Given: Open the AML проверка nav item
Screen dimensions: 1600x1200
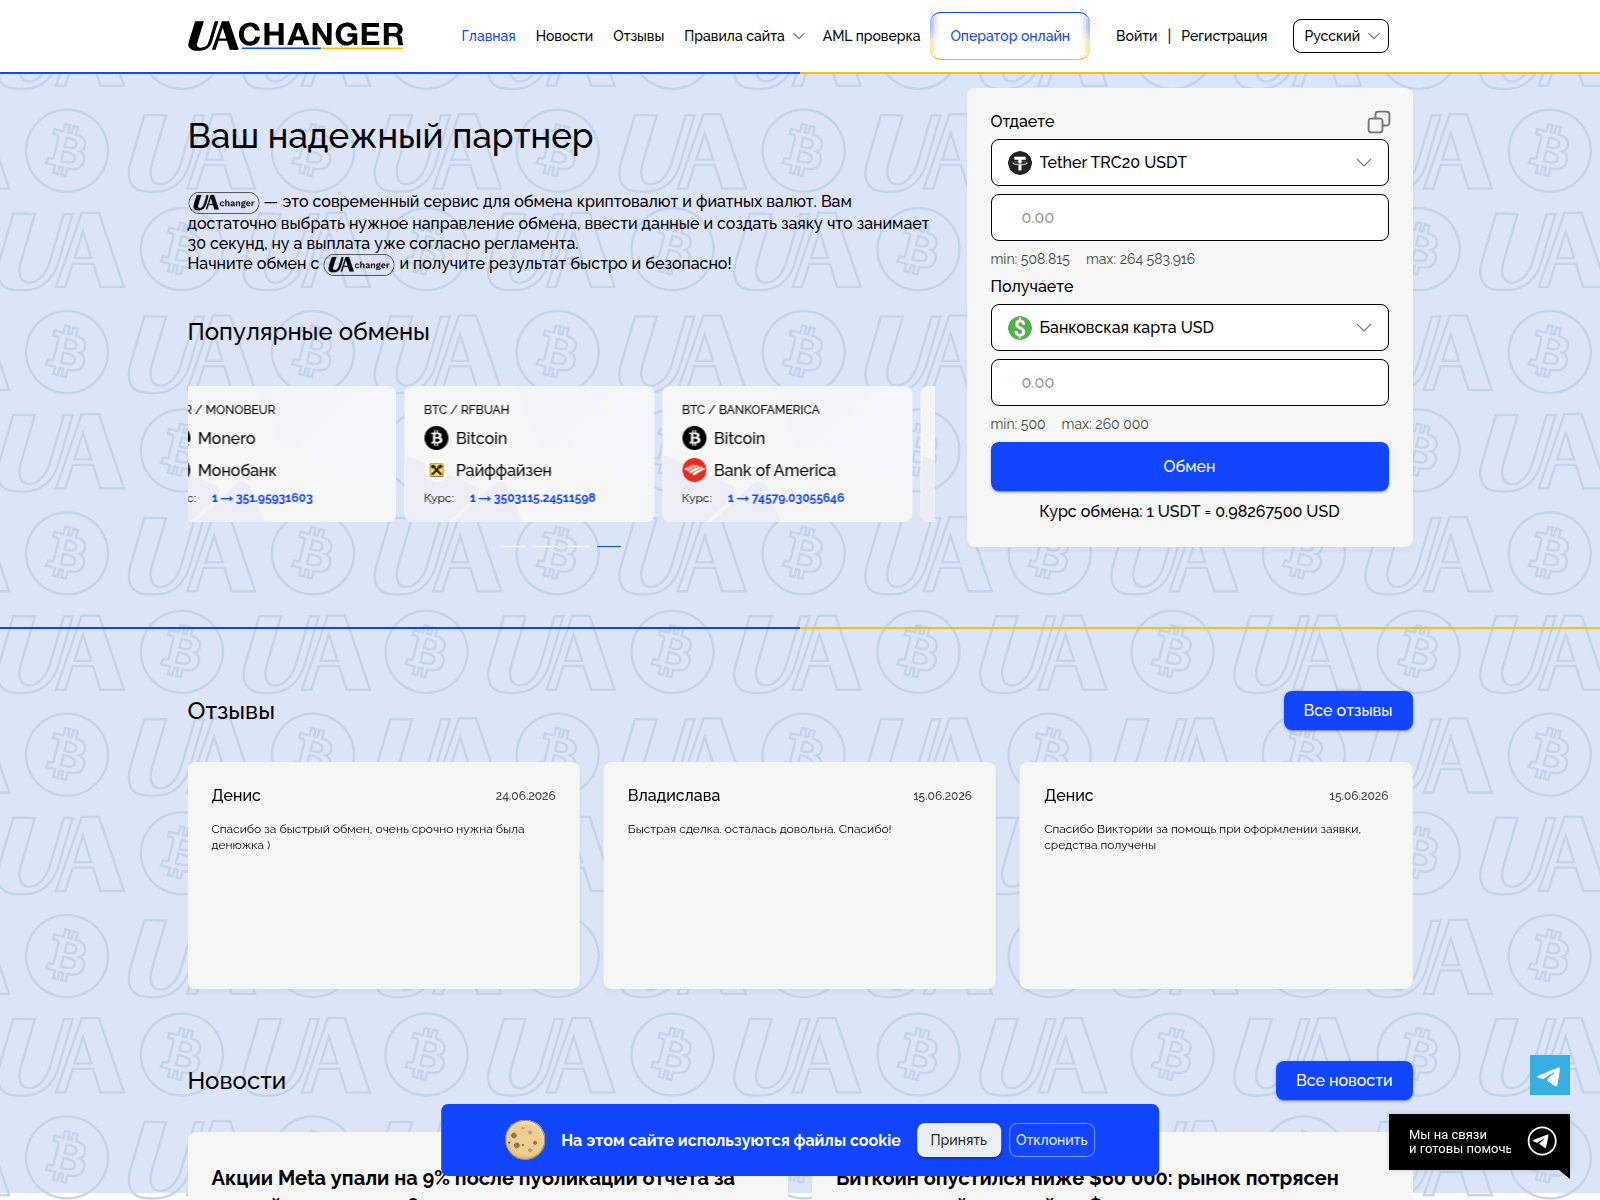Looking at the screenshot, I should pos(871,36).
